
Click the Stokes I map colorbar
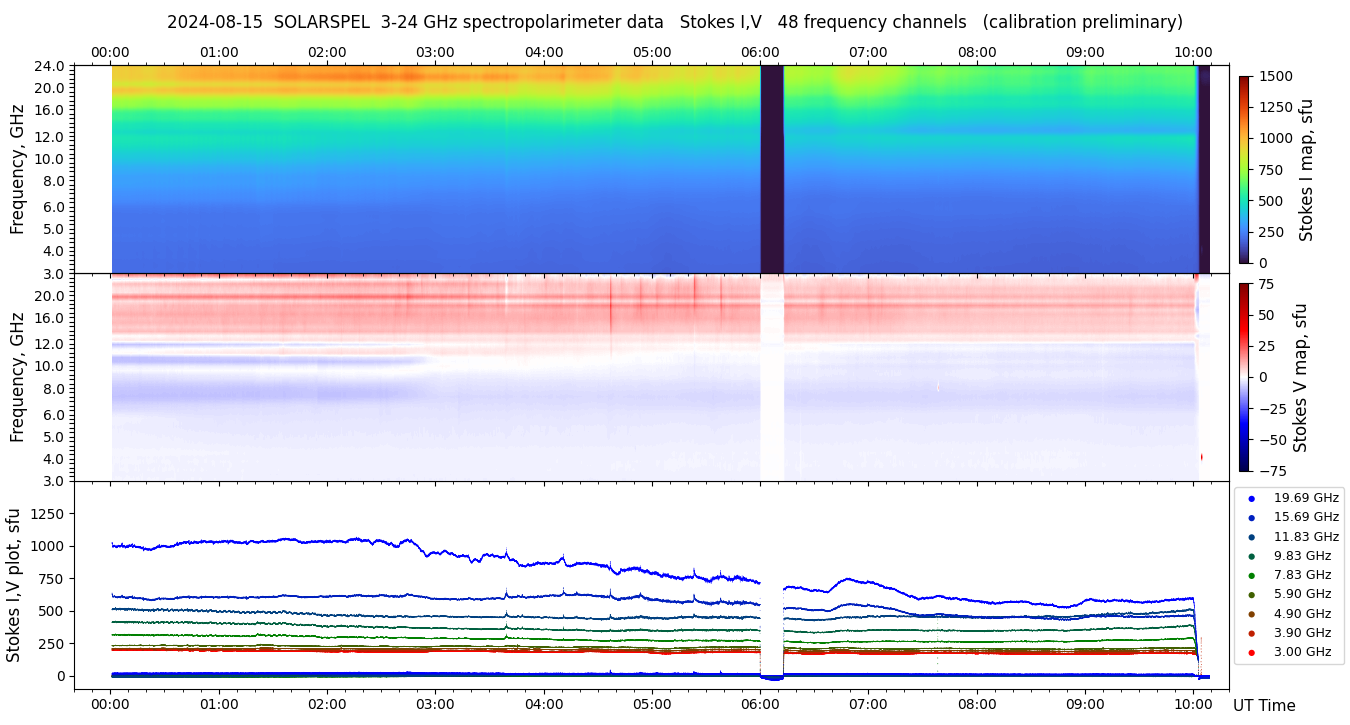(1244, 170)
